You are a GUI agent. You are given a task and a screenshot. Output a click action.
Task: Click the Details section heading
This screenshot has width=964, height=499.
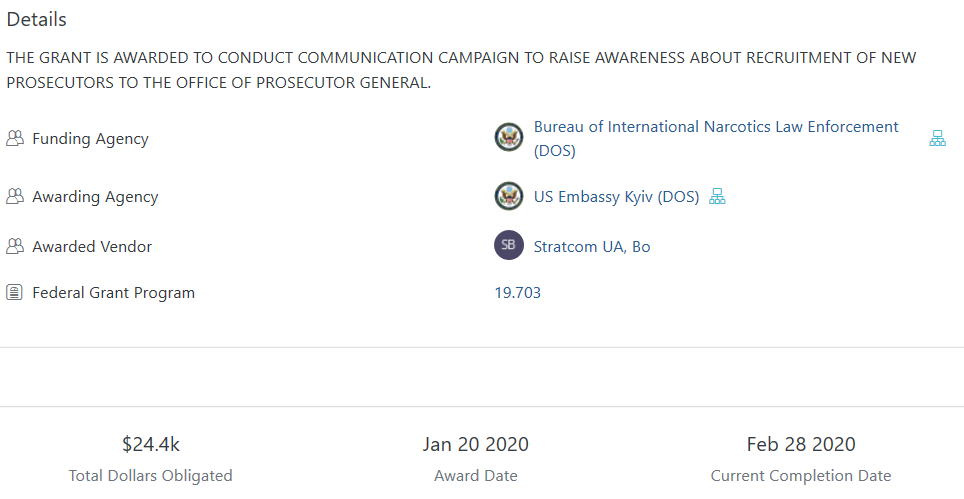(37, 20)
